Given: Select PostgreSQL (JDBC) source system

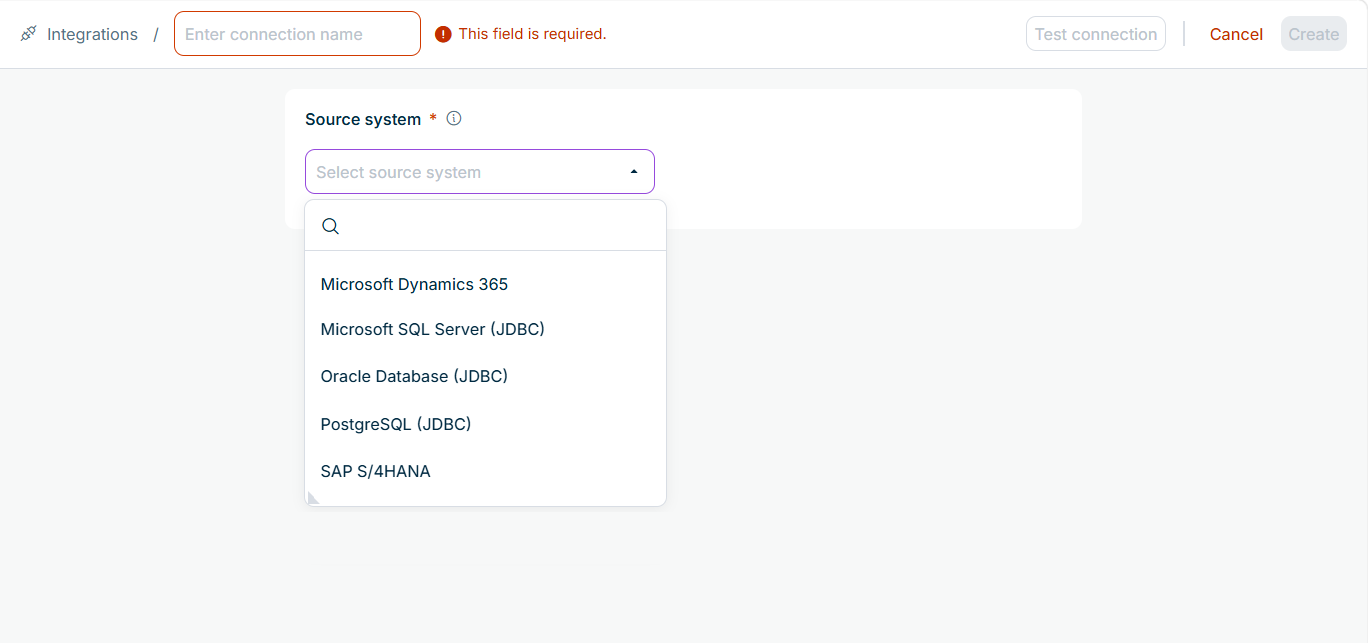Looking at the screenshot, I should pos(485,424).
